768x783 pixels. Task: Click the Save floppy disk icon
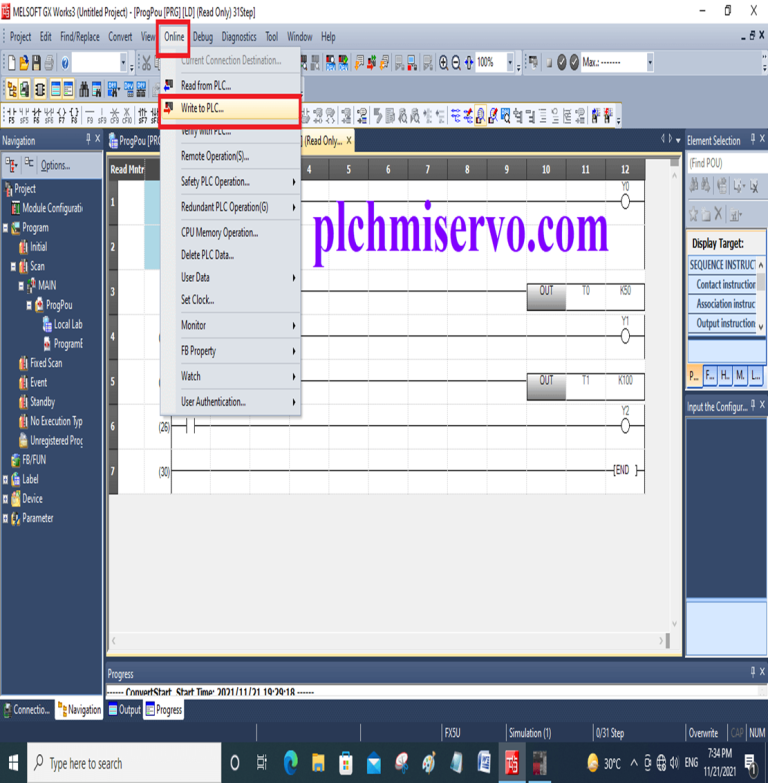(x=36, y=63)
